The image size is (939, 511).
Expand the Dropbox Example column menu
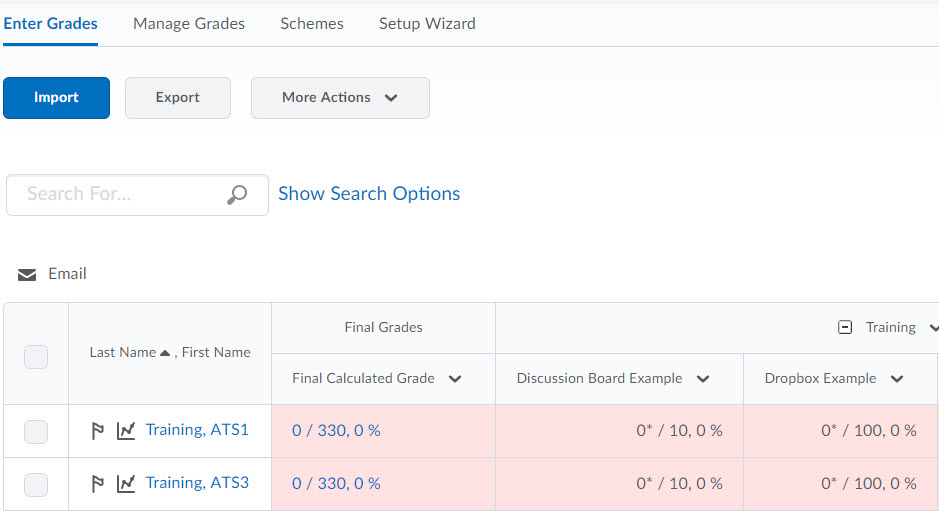point(897,379)
